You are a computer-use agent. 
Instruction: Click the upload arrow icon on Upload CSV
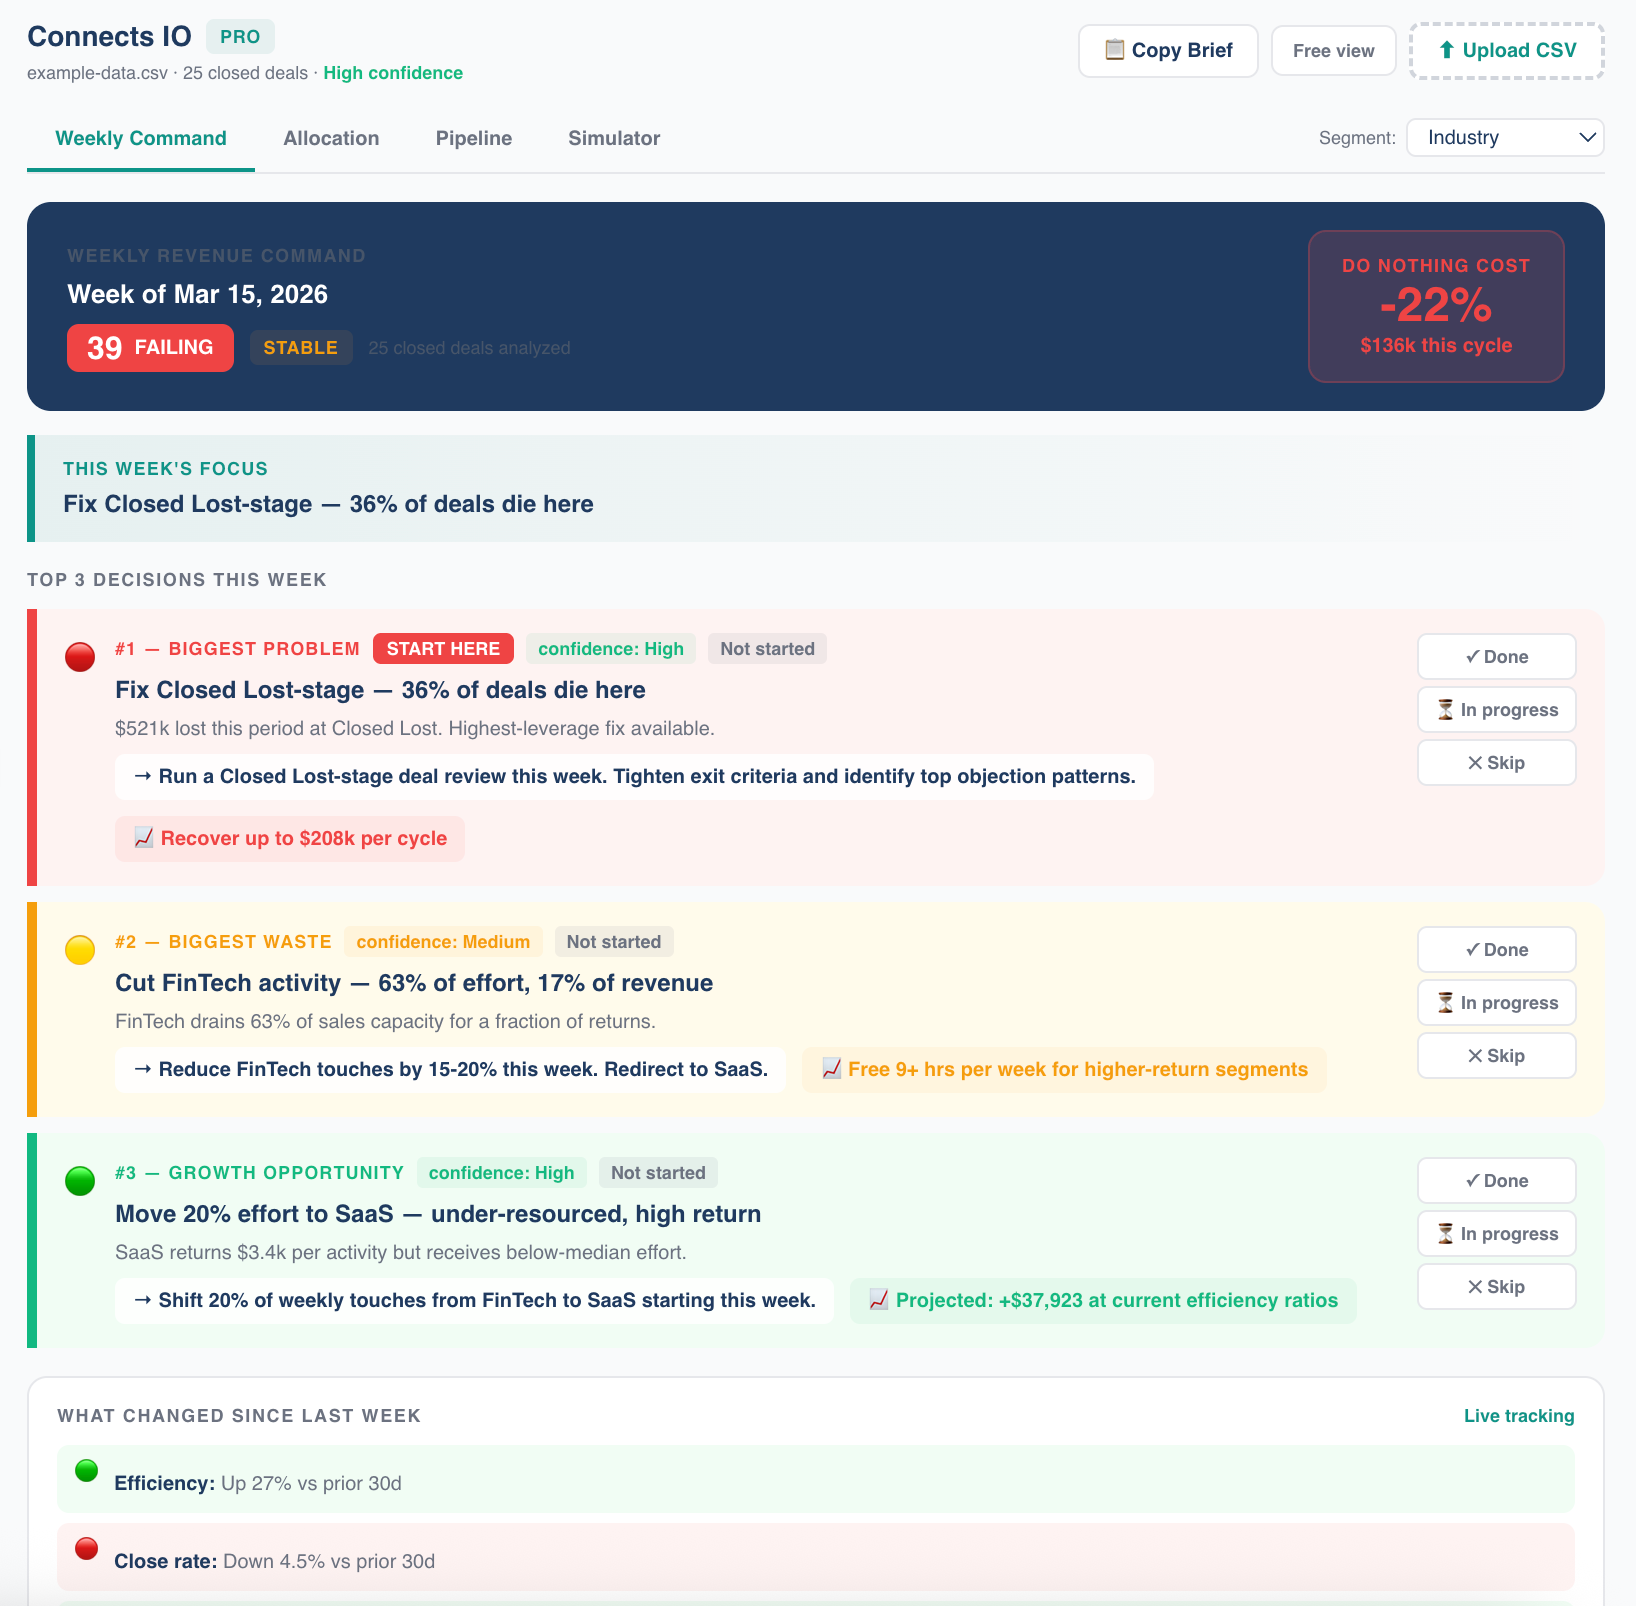(1446, 50)
